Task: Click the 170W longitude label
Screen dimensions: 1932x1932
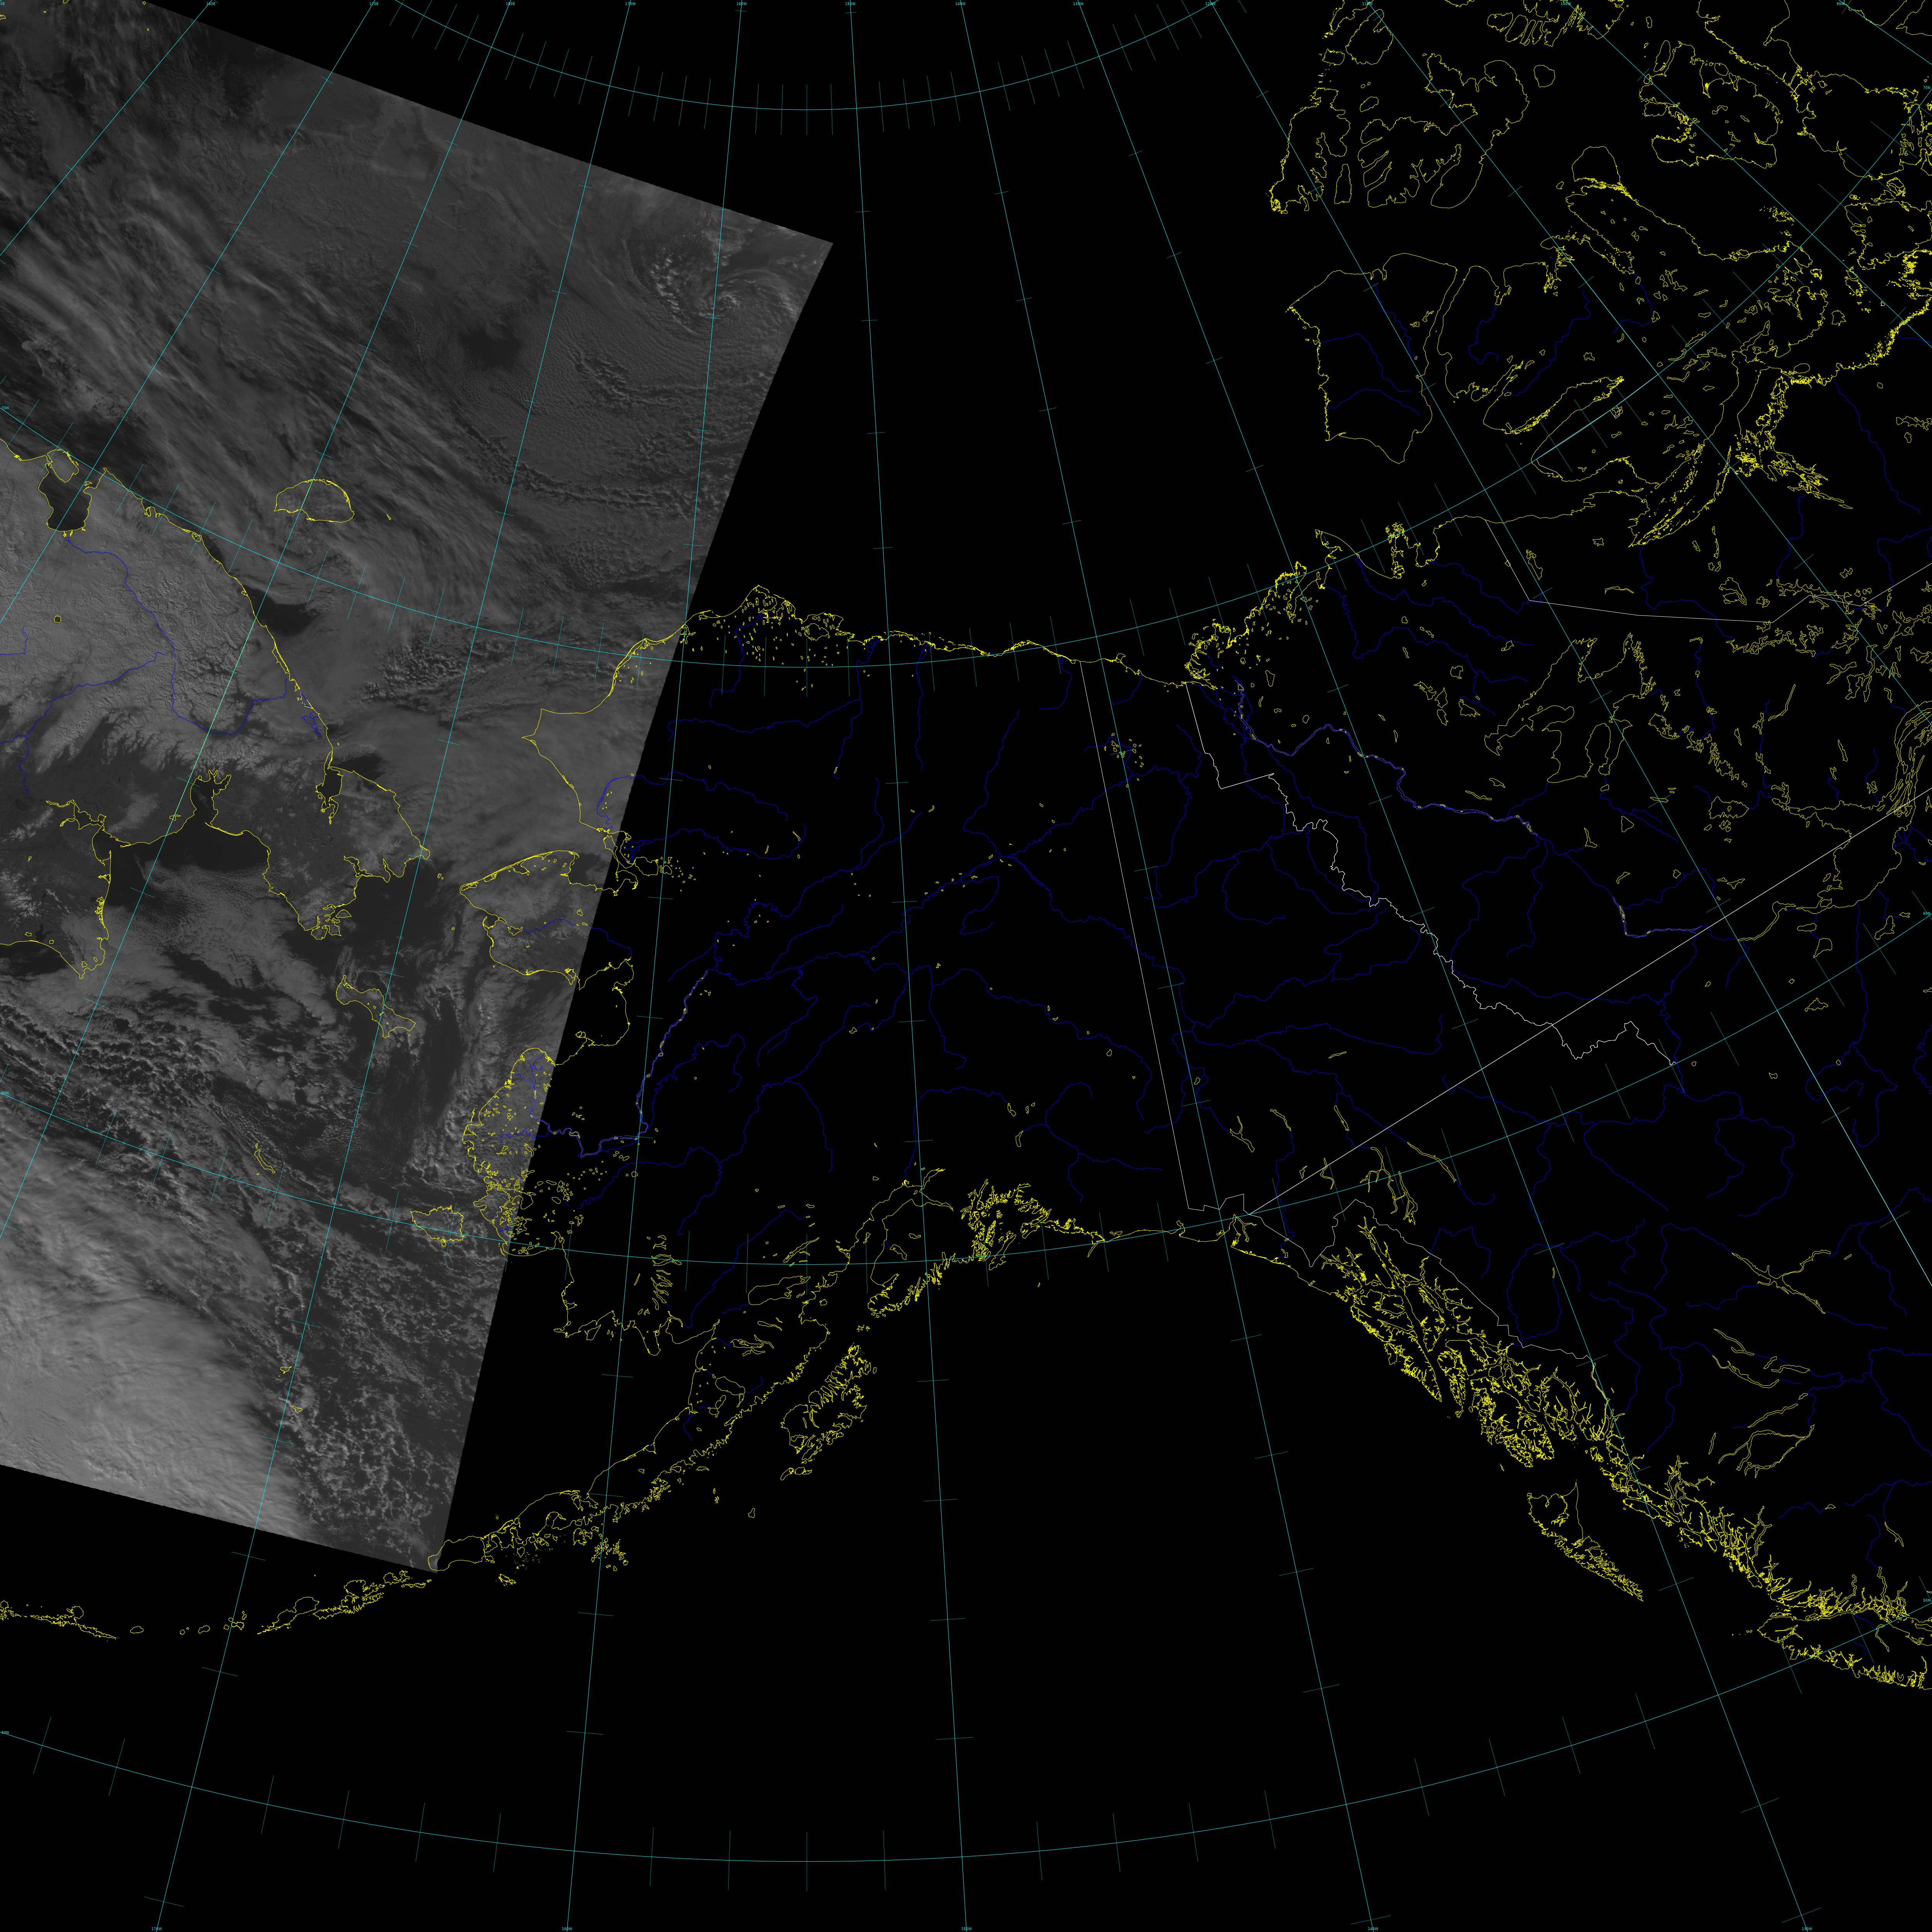Action: point(629,4)
